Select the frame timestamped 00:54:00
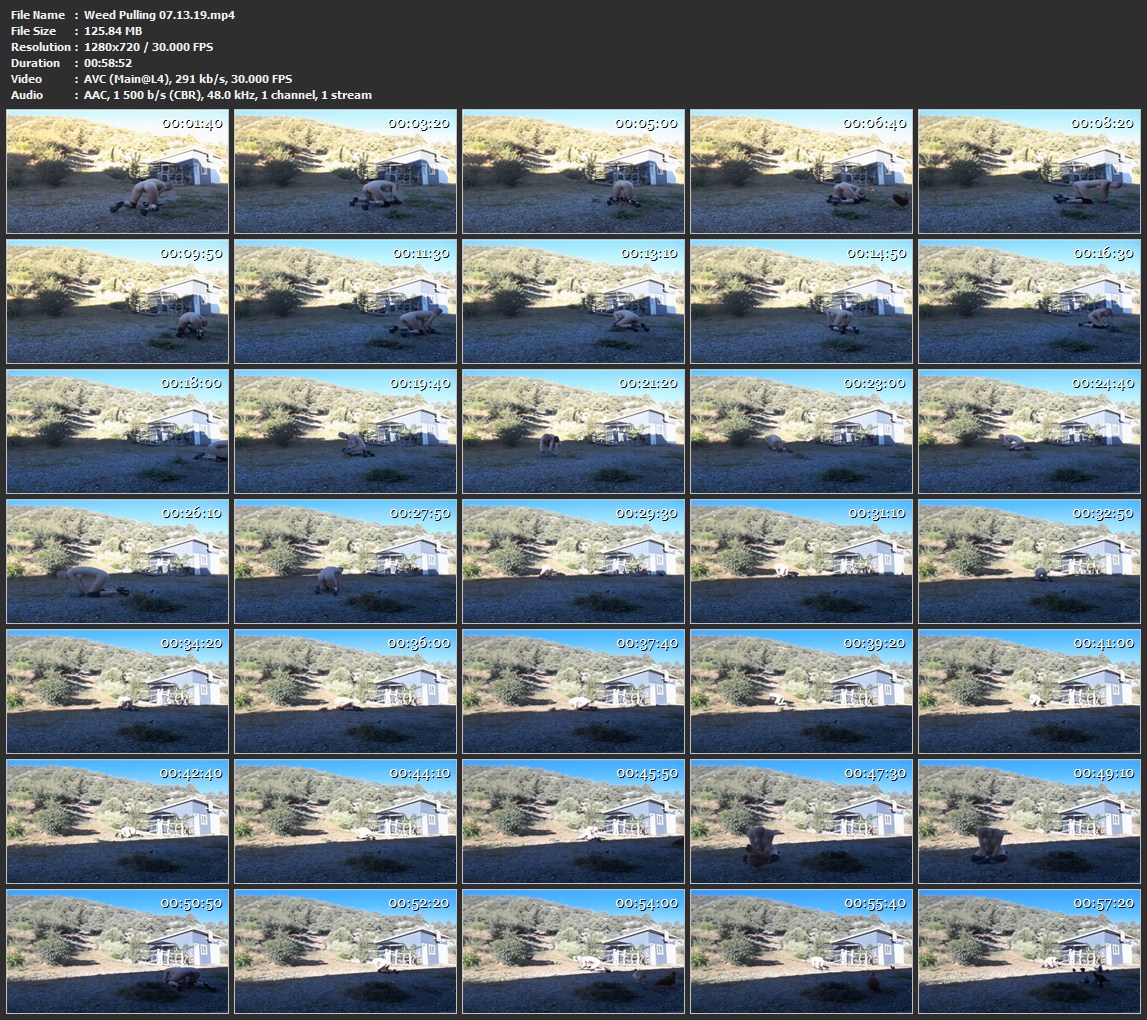Viewport: 1147px width, 1020px height. (574, 951)
